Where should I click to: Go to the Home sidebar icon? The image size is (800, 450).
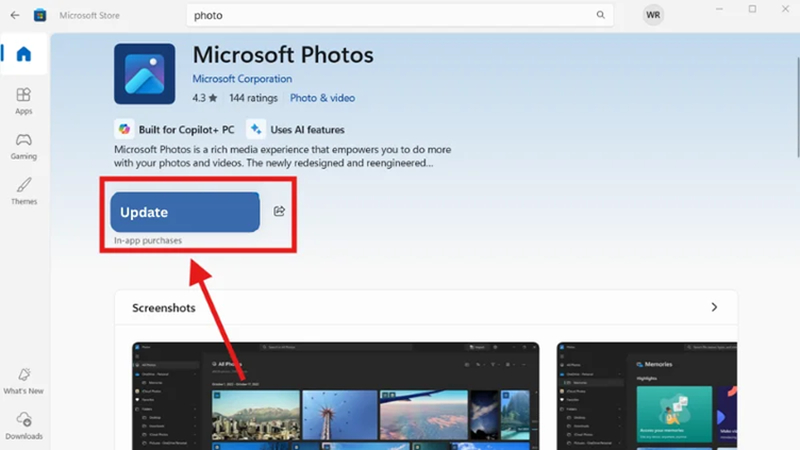(23, 54)
